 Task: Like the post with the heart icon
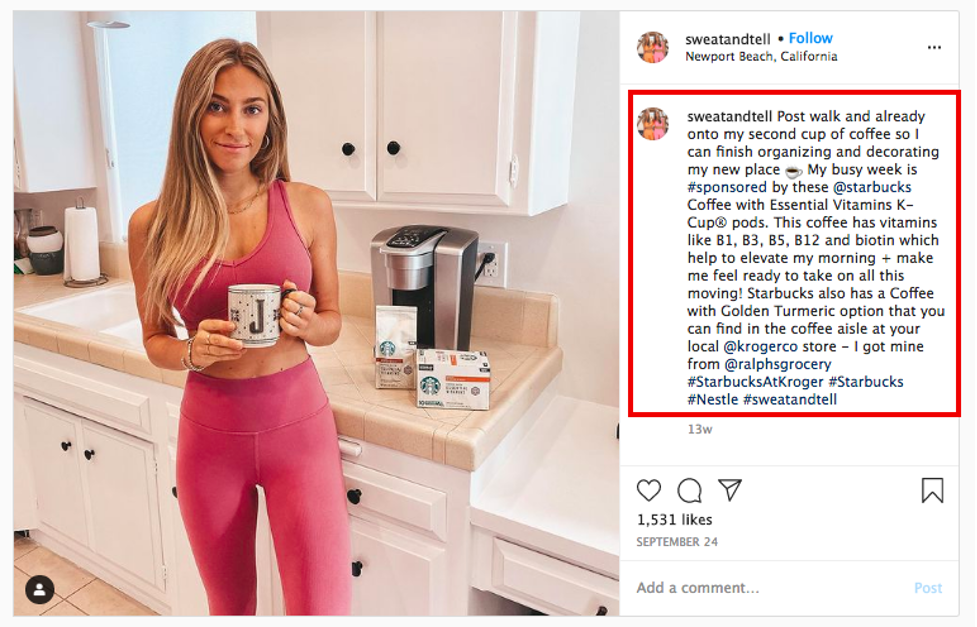pos(649,491)
